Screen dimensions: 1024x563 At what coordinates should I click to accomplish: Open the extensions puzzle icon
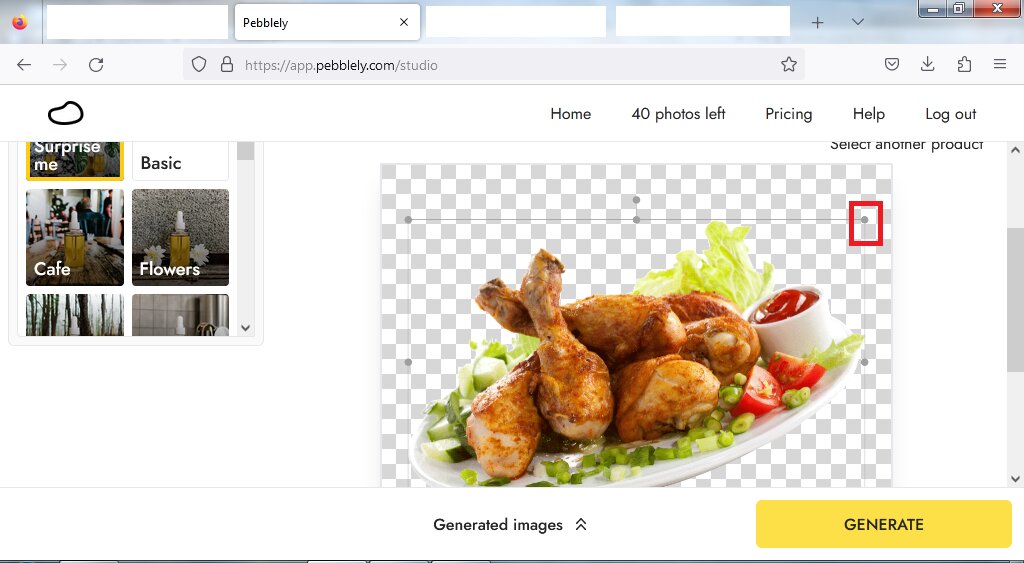[x=964, y=64]
